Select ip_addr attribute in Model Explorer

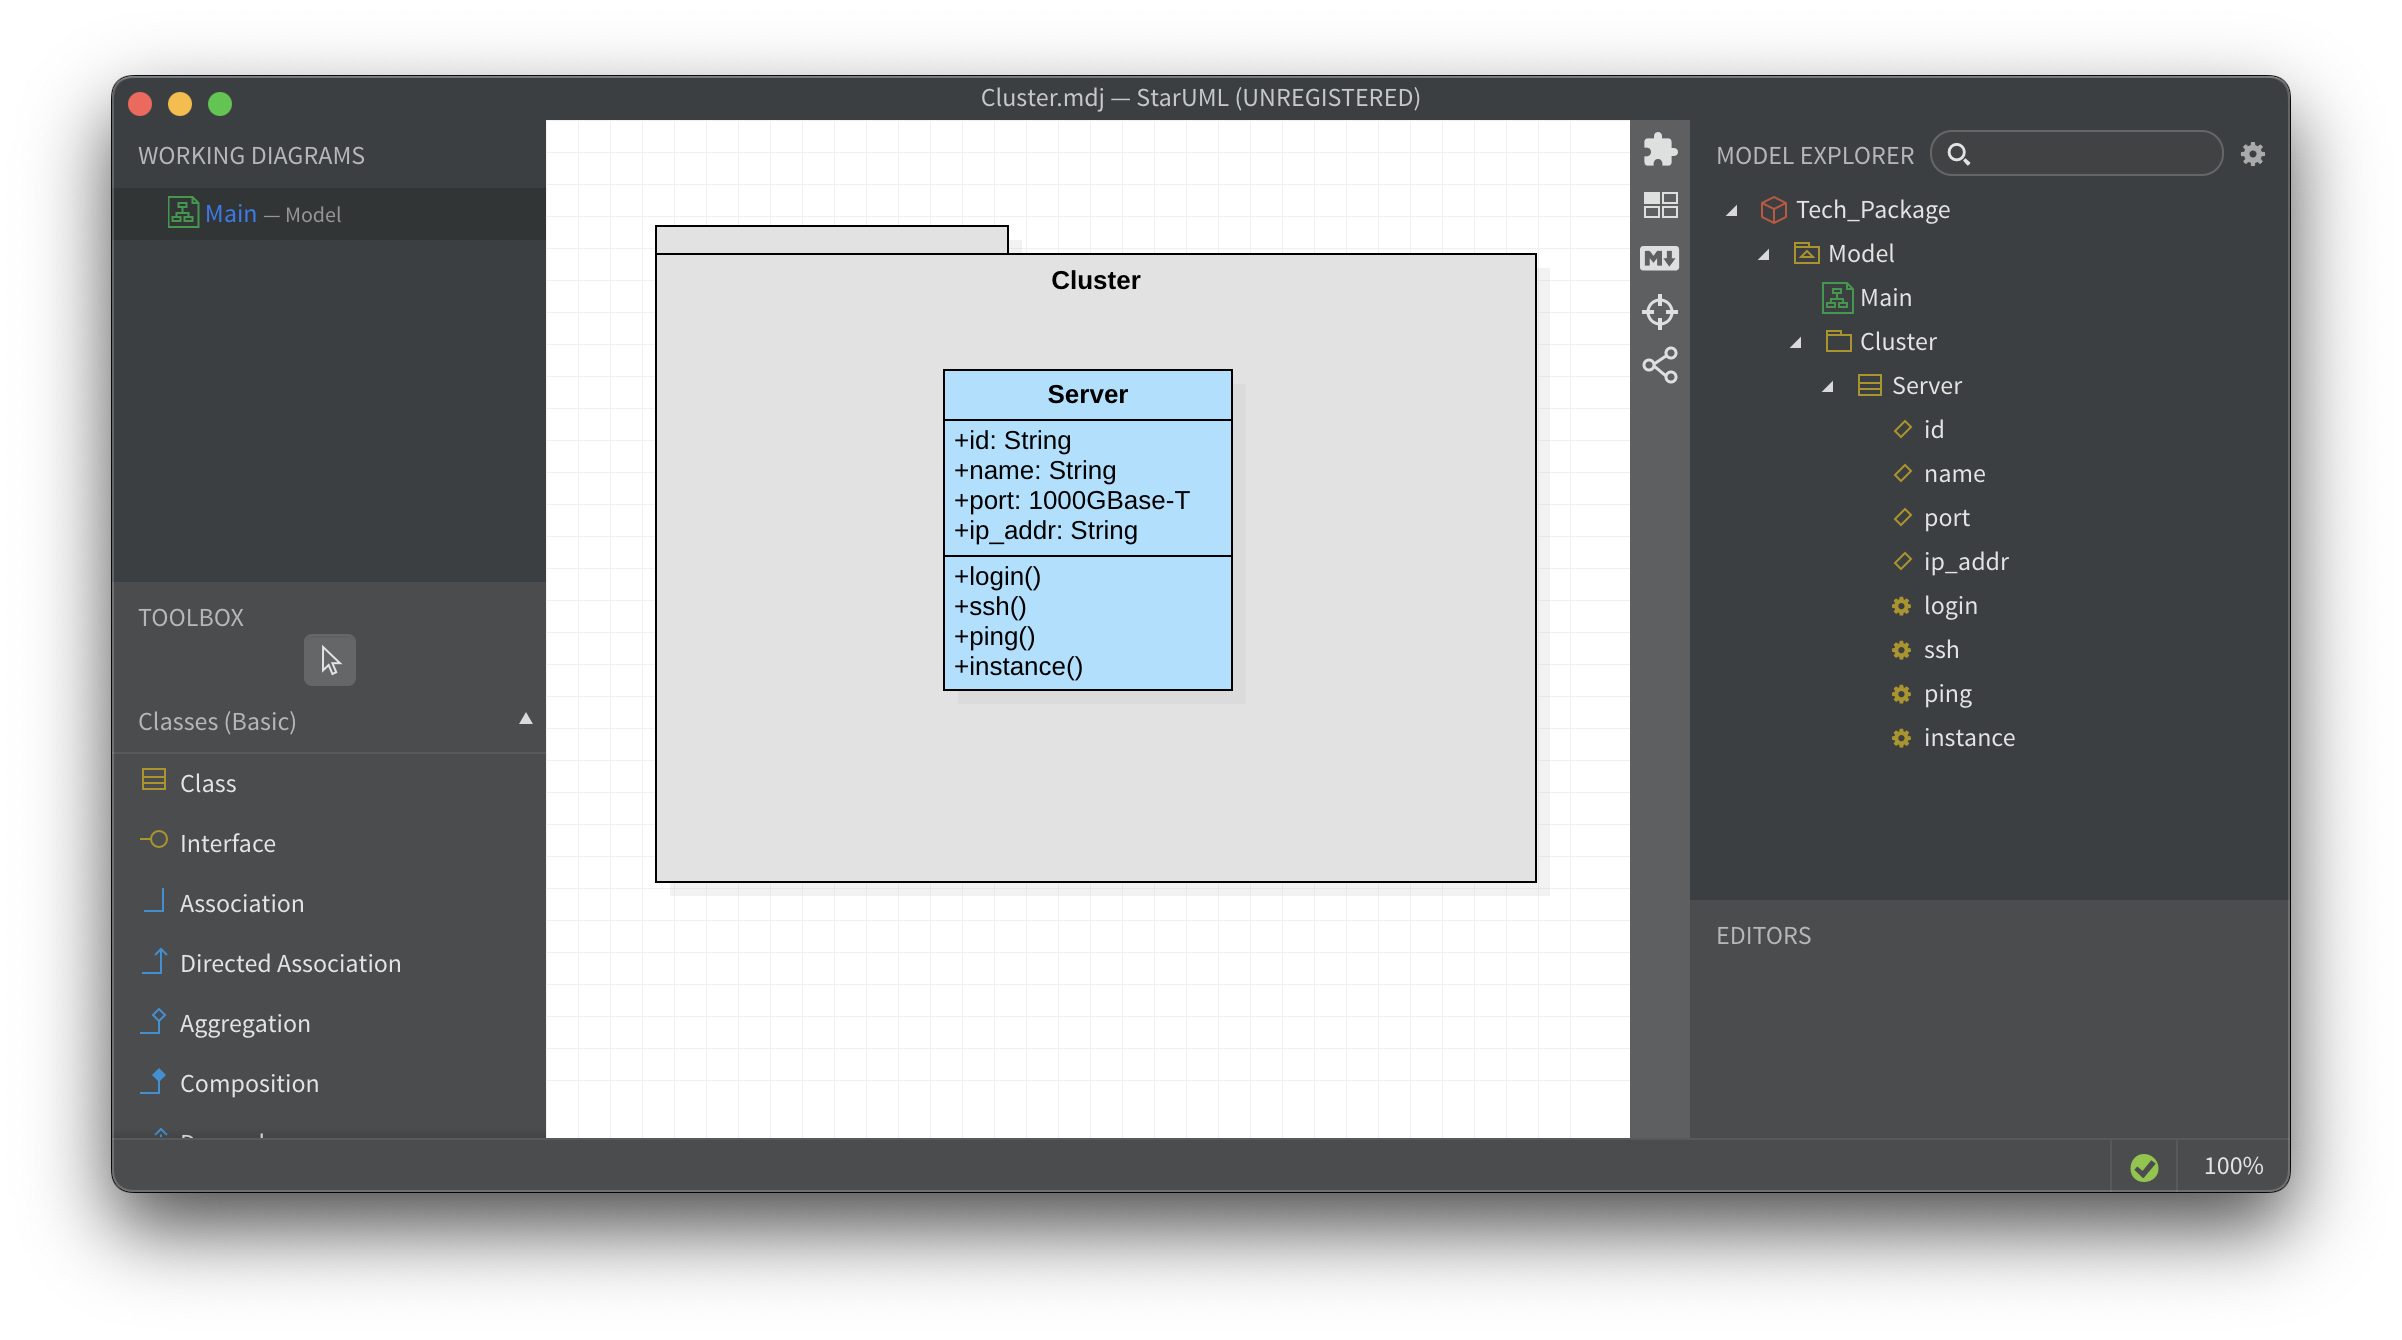pyautogui.click(x=1965, y=562)
